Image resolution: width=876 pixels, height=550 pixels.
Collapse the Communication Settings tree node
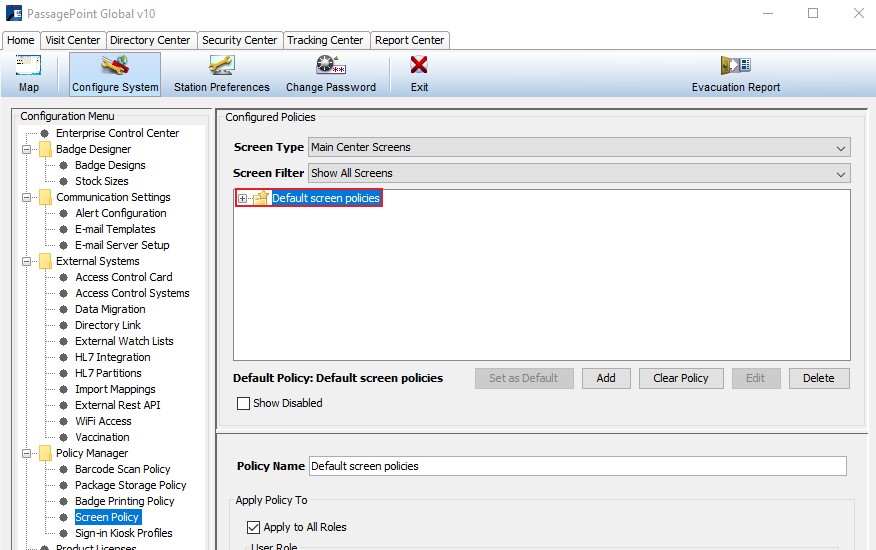(26, 197)
